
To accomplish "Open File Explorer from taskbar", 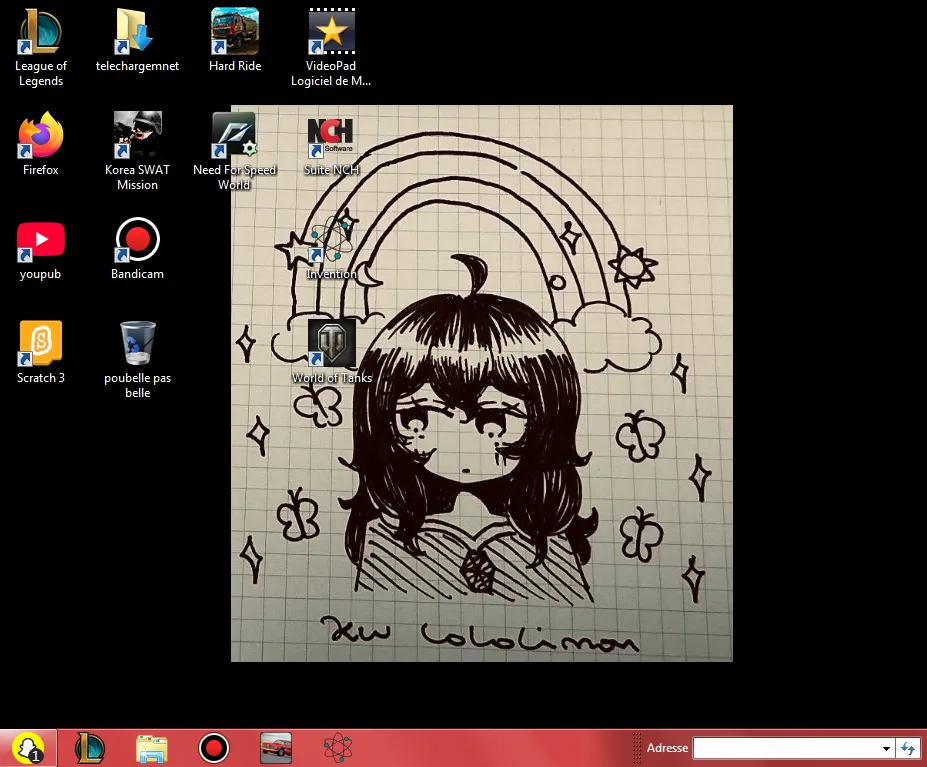I will [x=152, y=748].
